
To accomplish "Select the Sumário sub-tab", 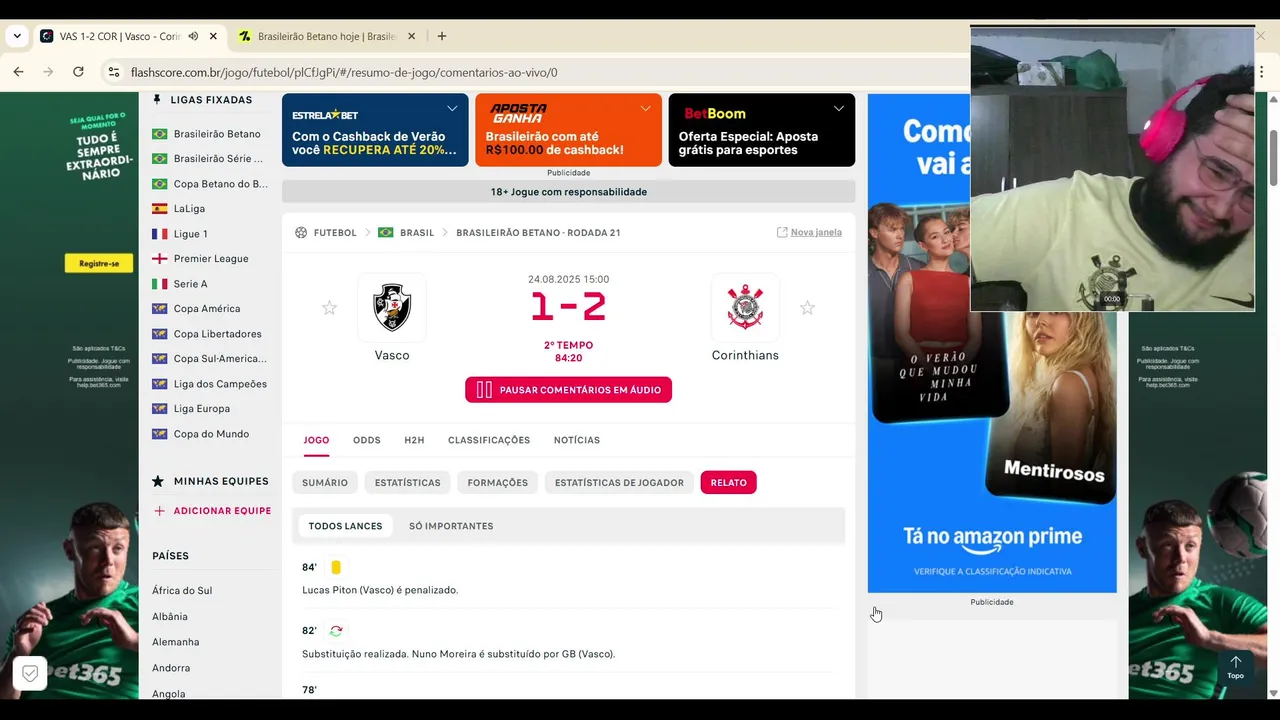I will click(325, 483).
